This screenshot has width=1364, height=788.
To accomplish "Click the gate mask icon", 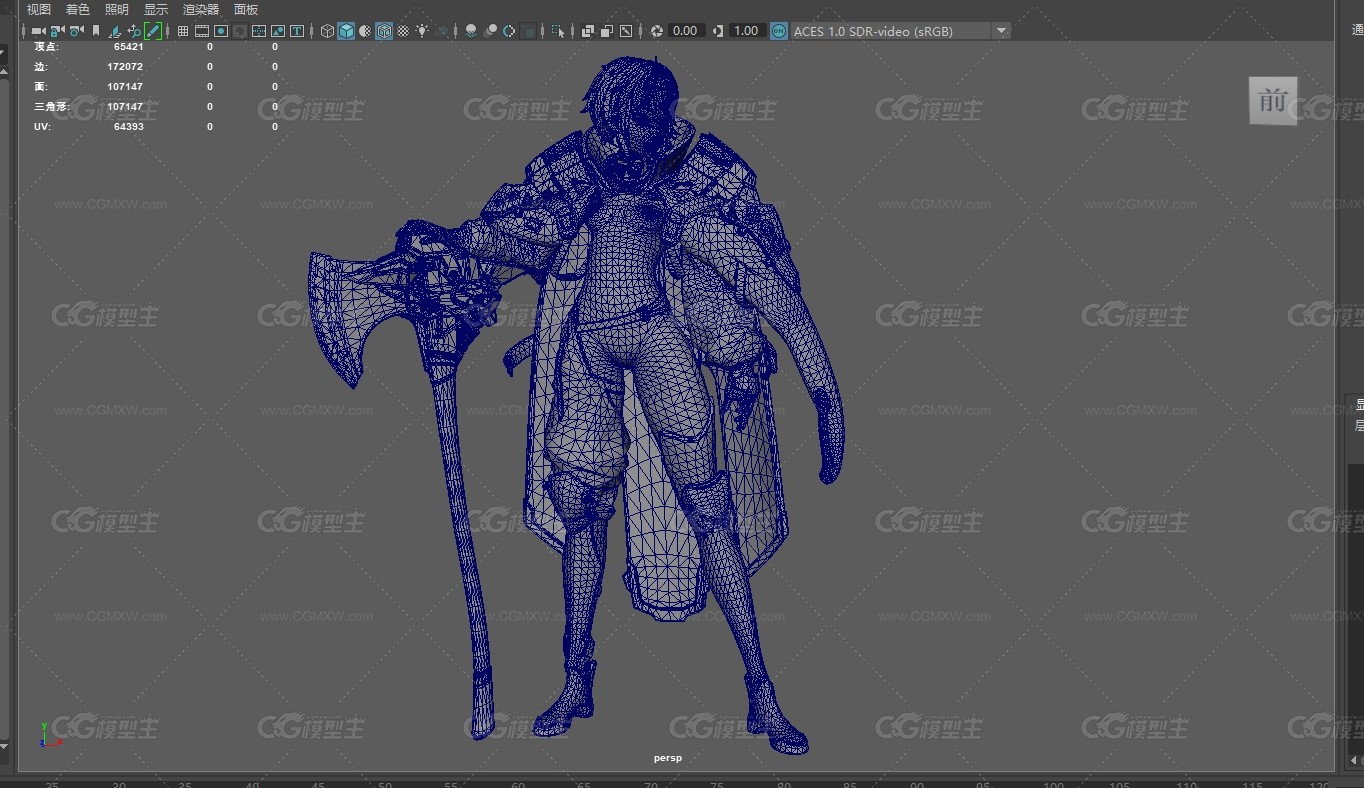I will (240, 31).
